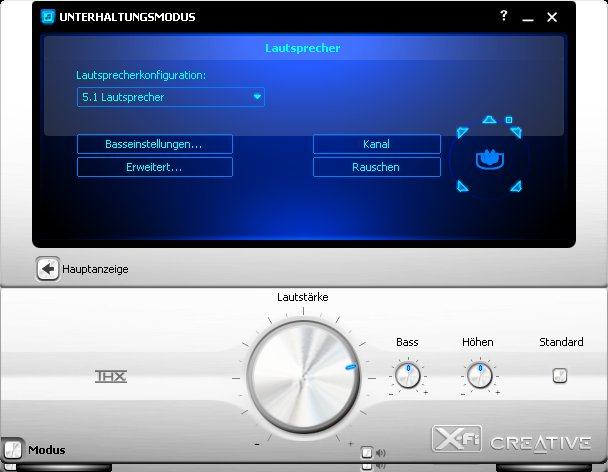Minimize the Unterhaltungsmodus window
The image size is (608, 472).
[528, 18]
